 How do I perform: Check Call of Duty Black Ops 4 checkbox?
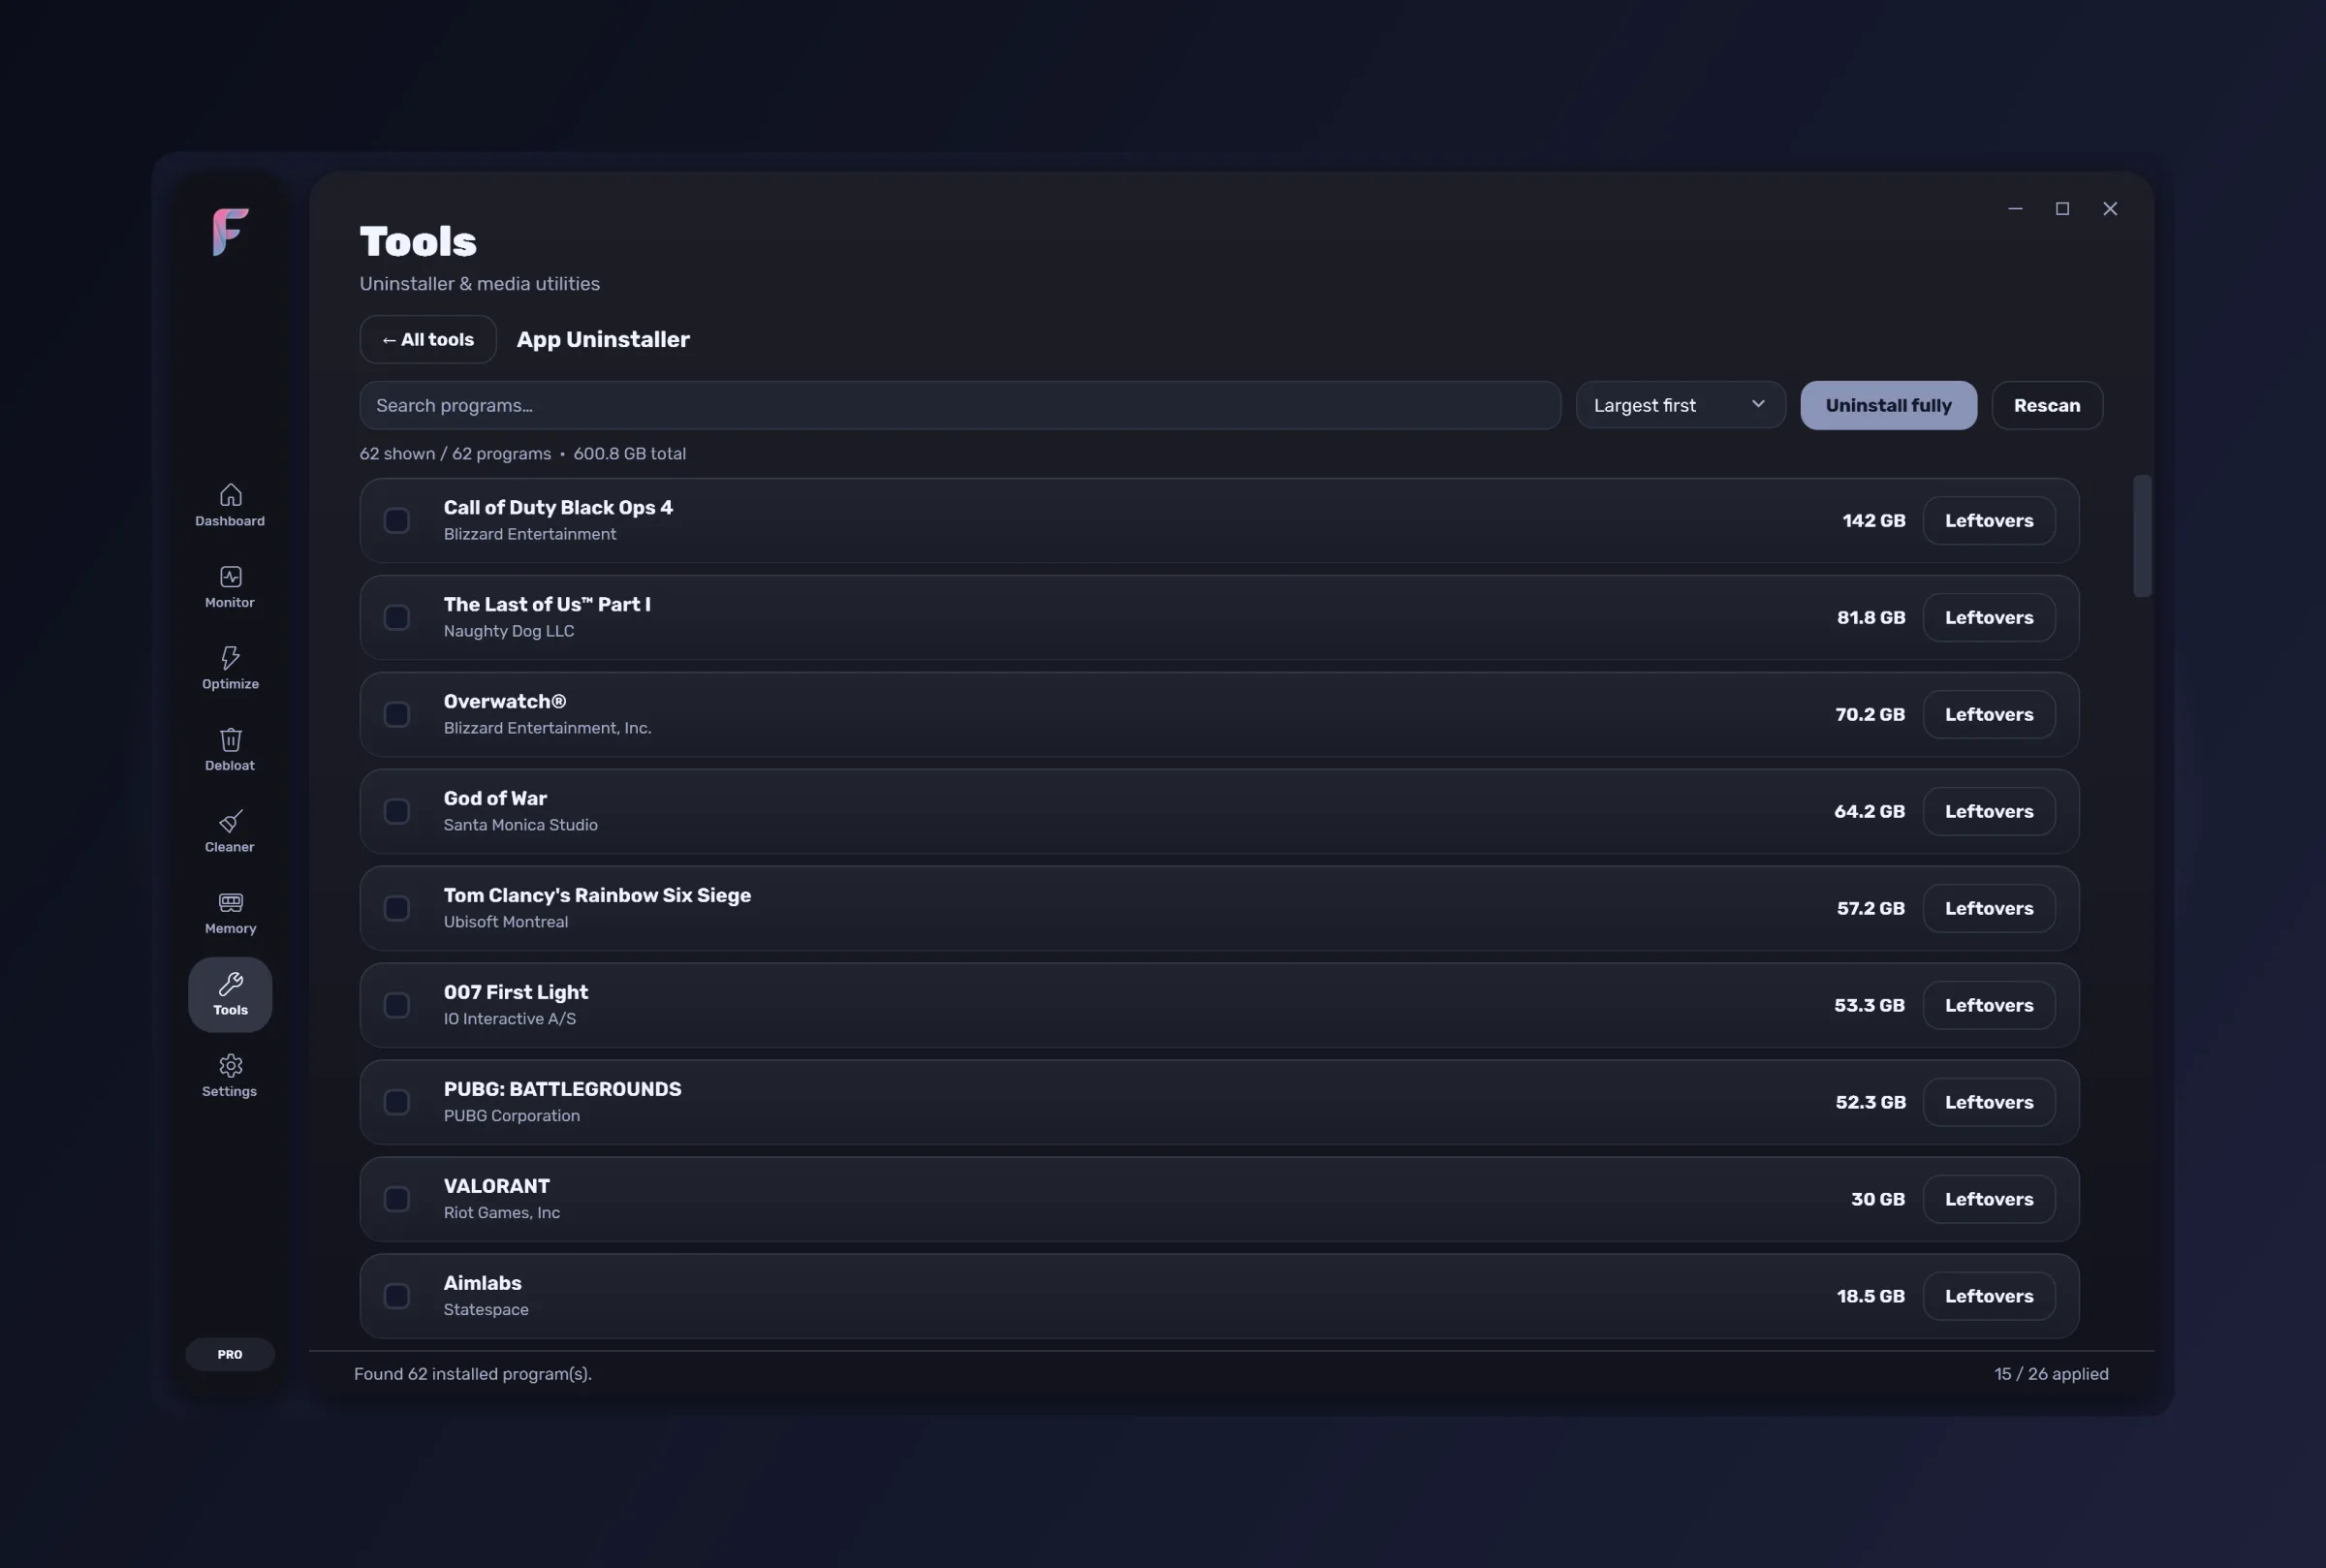click(x=397, y=520)
